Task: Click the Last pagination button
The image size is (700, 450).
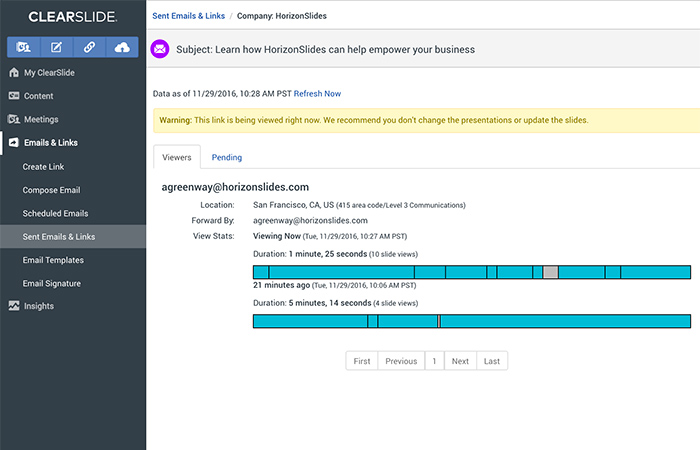Action: (492, 361)
